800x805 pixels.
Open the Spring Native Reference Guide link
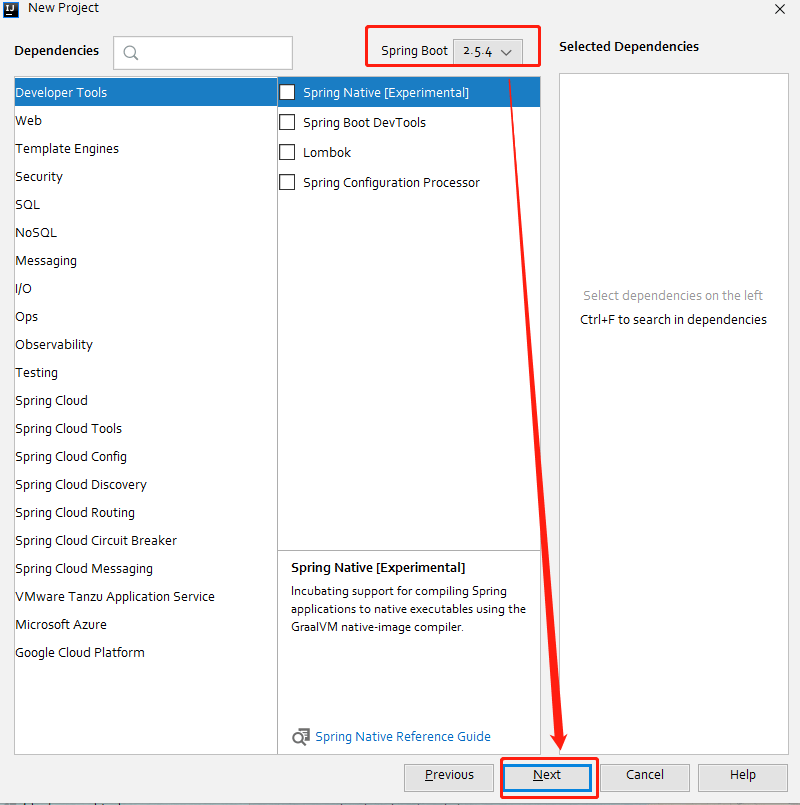coord(403,737)
